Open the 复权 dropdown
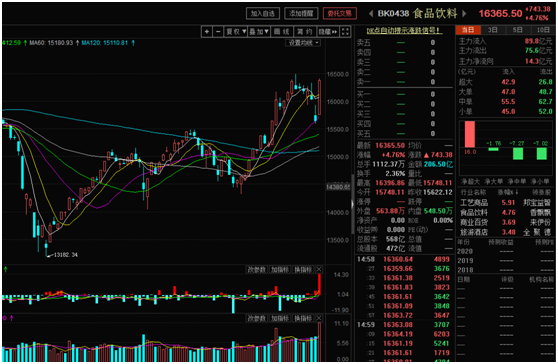This screenshot has height=364, width=558. [x=236, y=32]
